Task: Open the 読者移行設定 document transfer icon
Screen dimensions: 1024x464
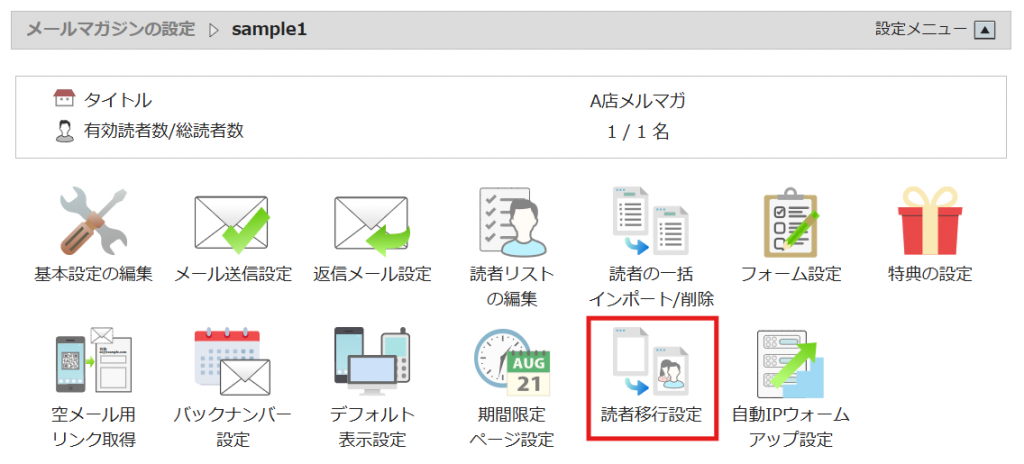Action: 651,362
